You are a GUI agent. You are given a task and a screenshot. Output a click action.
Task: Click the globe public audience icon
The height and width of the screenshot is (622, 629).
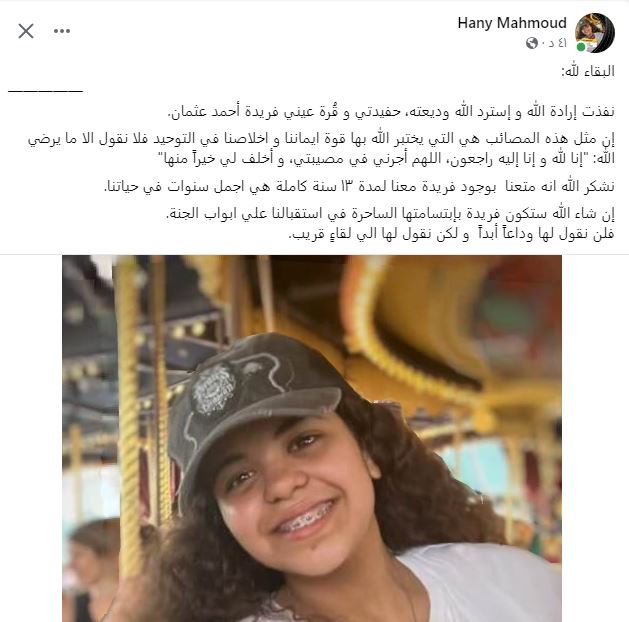[x=532, y=43]
